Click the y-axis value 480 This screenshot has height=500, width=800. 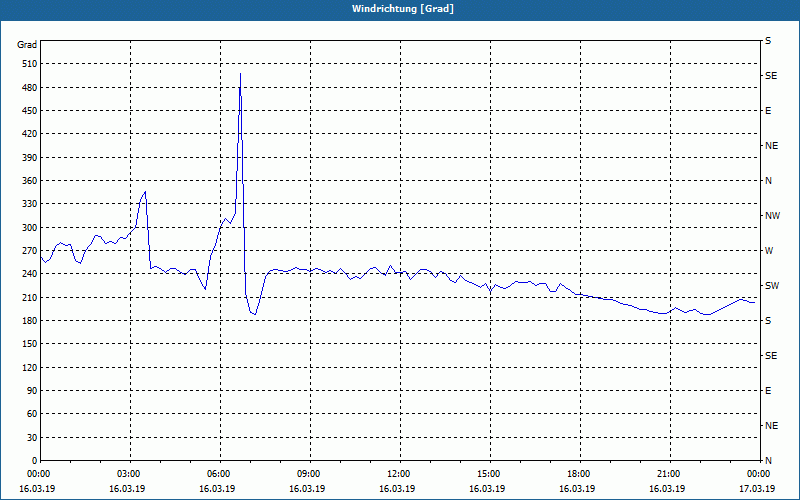[x=30, y=88]
